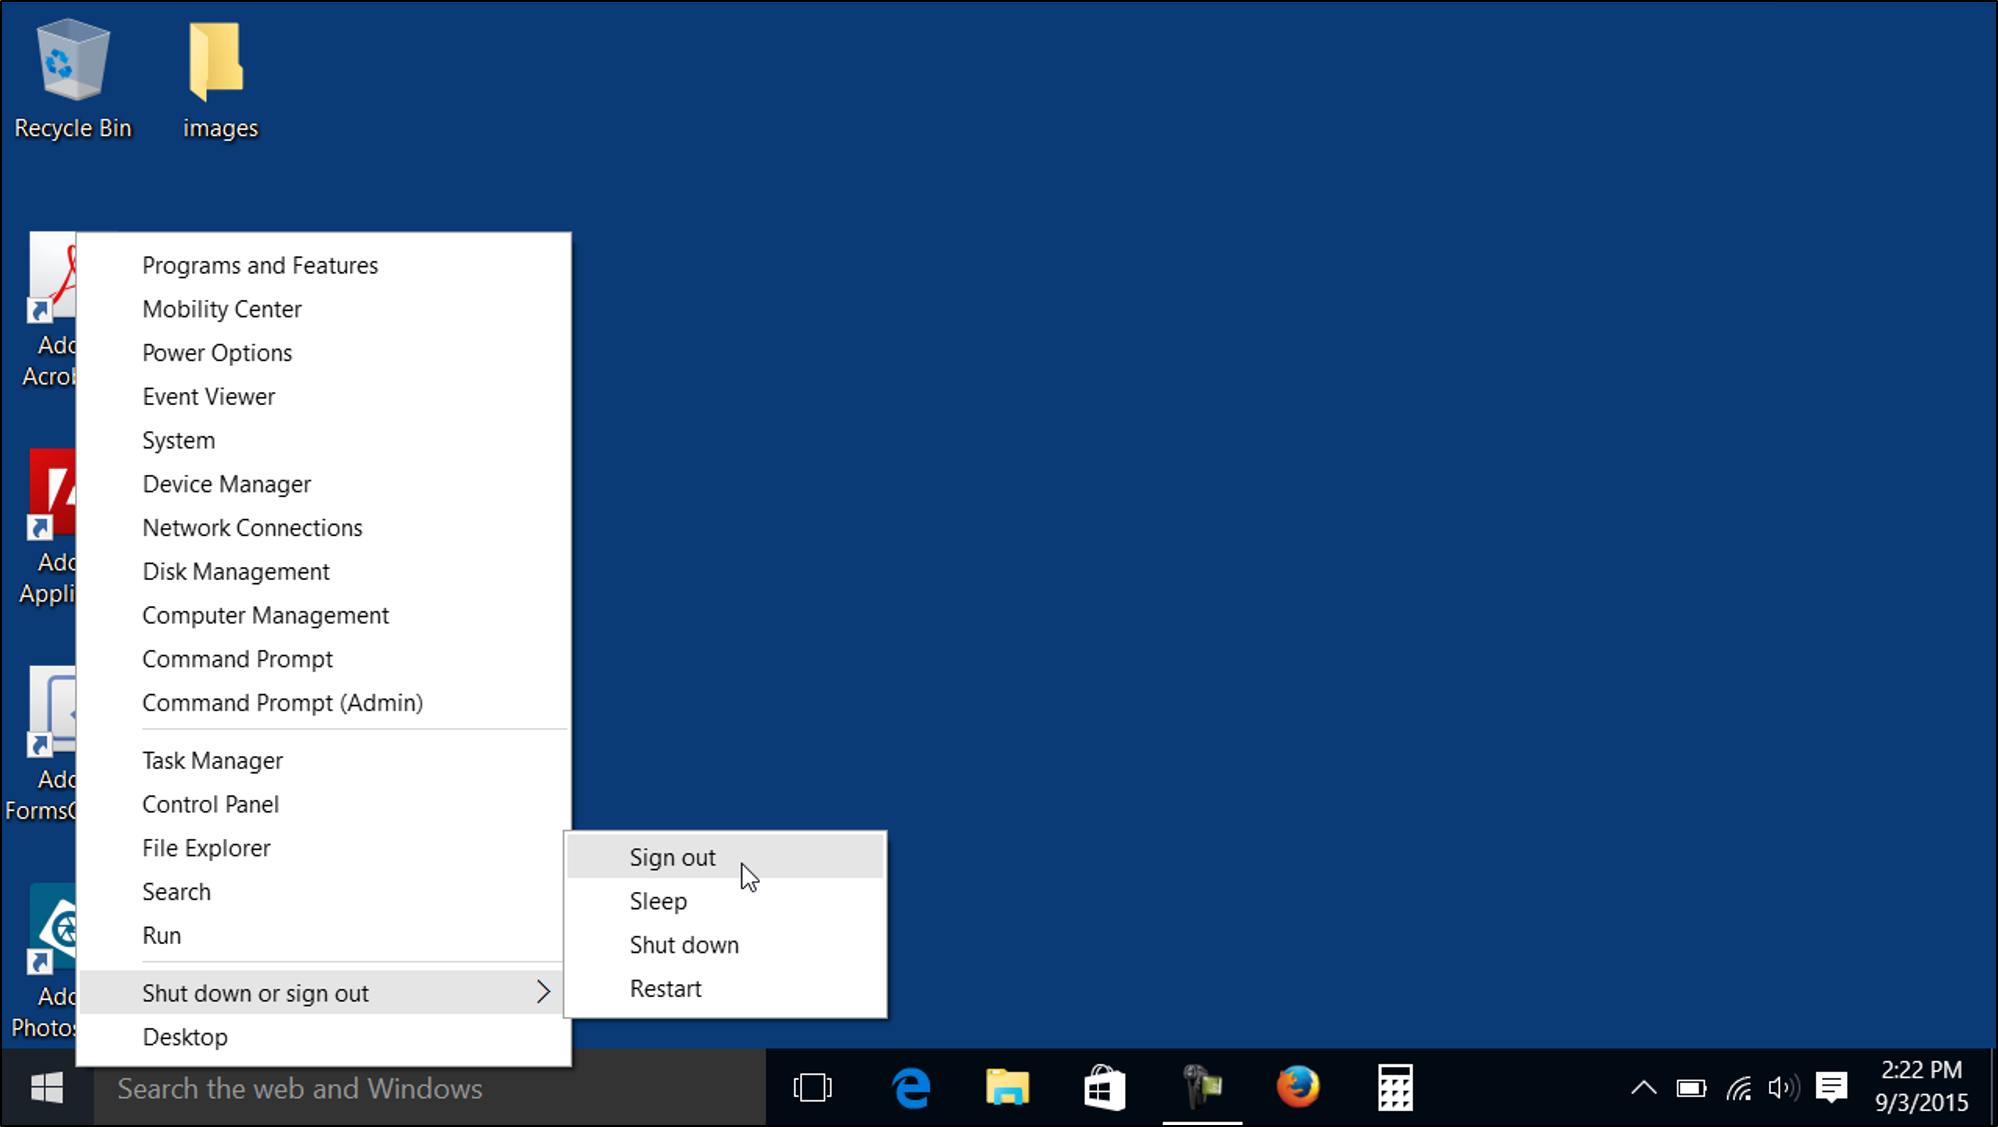Image resolution: width=1998 pixels, height=1127 pixels.
Task: Check battery status in the system tray
Action: pyautogui.click(x=1692, y=1088)
